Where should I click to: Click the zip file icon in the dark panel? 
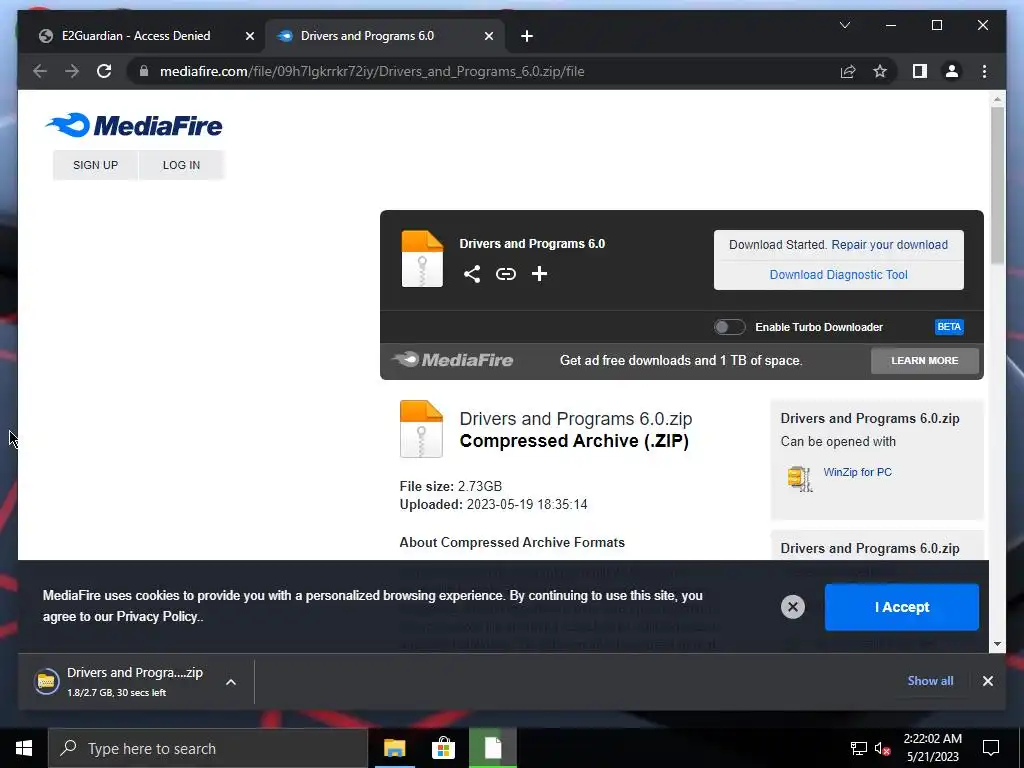pos(422,259)
